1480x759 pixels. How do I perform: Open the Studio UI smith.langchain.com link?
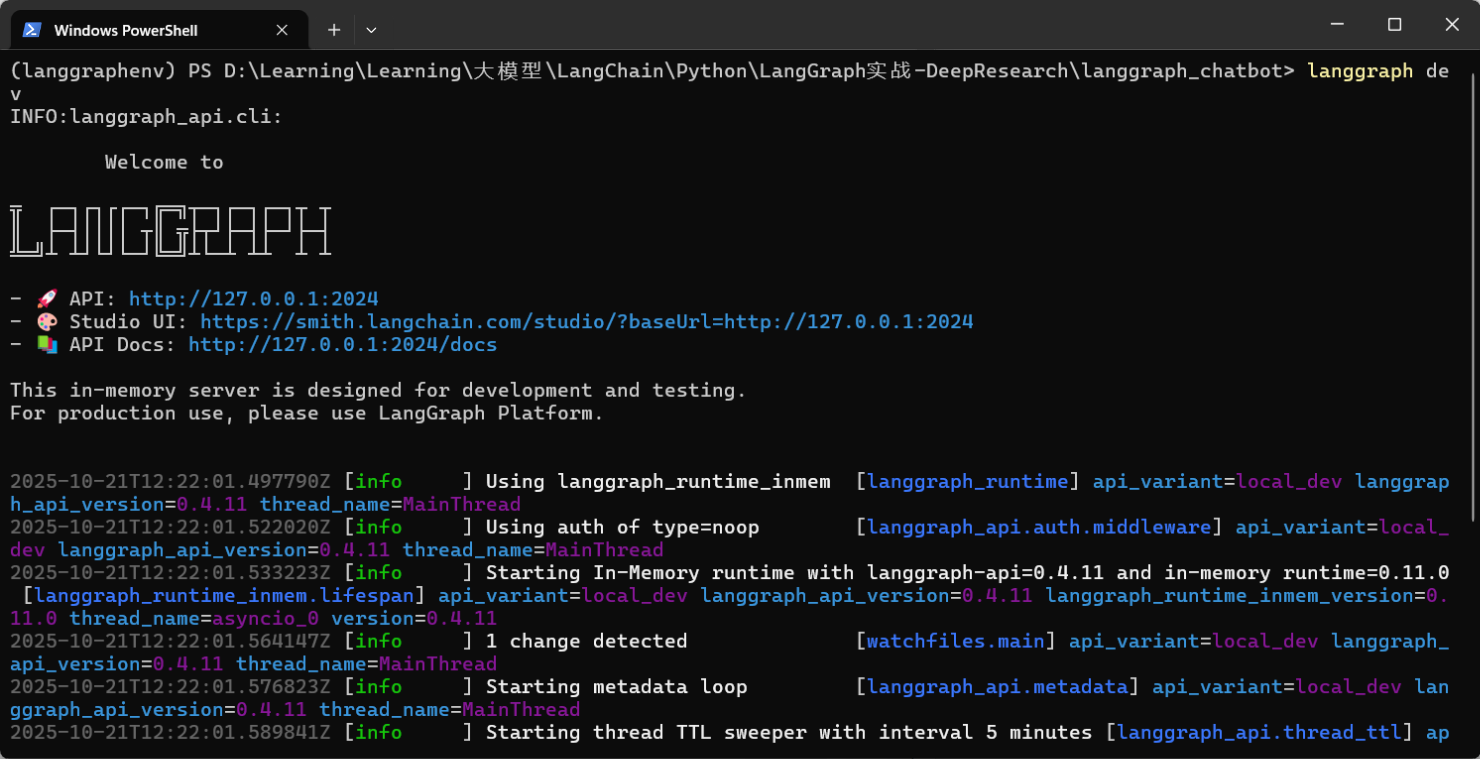pyautogui.click(x=587, y=321)
